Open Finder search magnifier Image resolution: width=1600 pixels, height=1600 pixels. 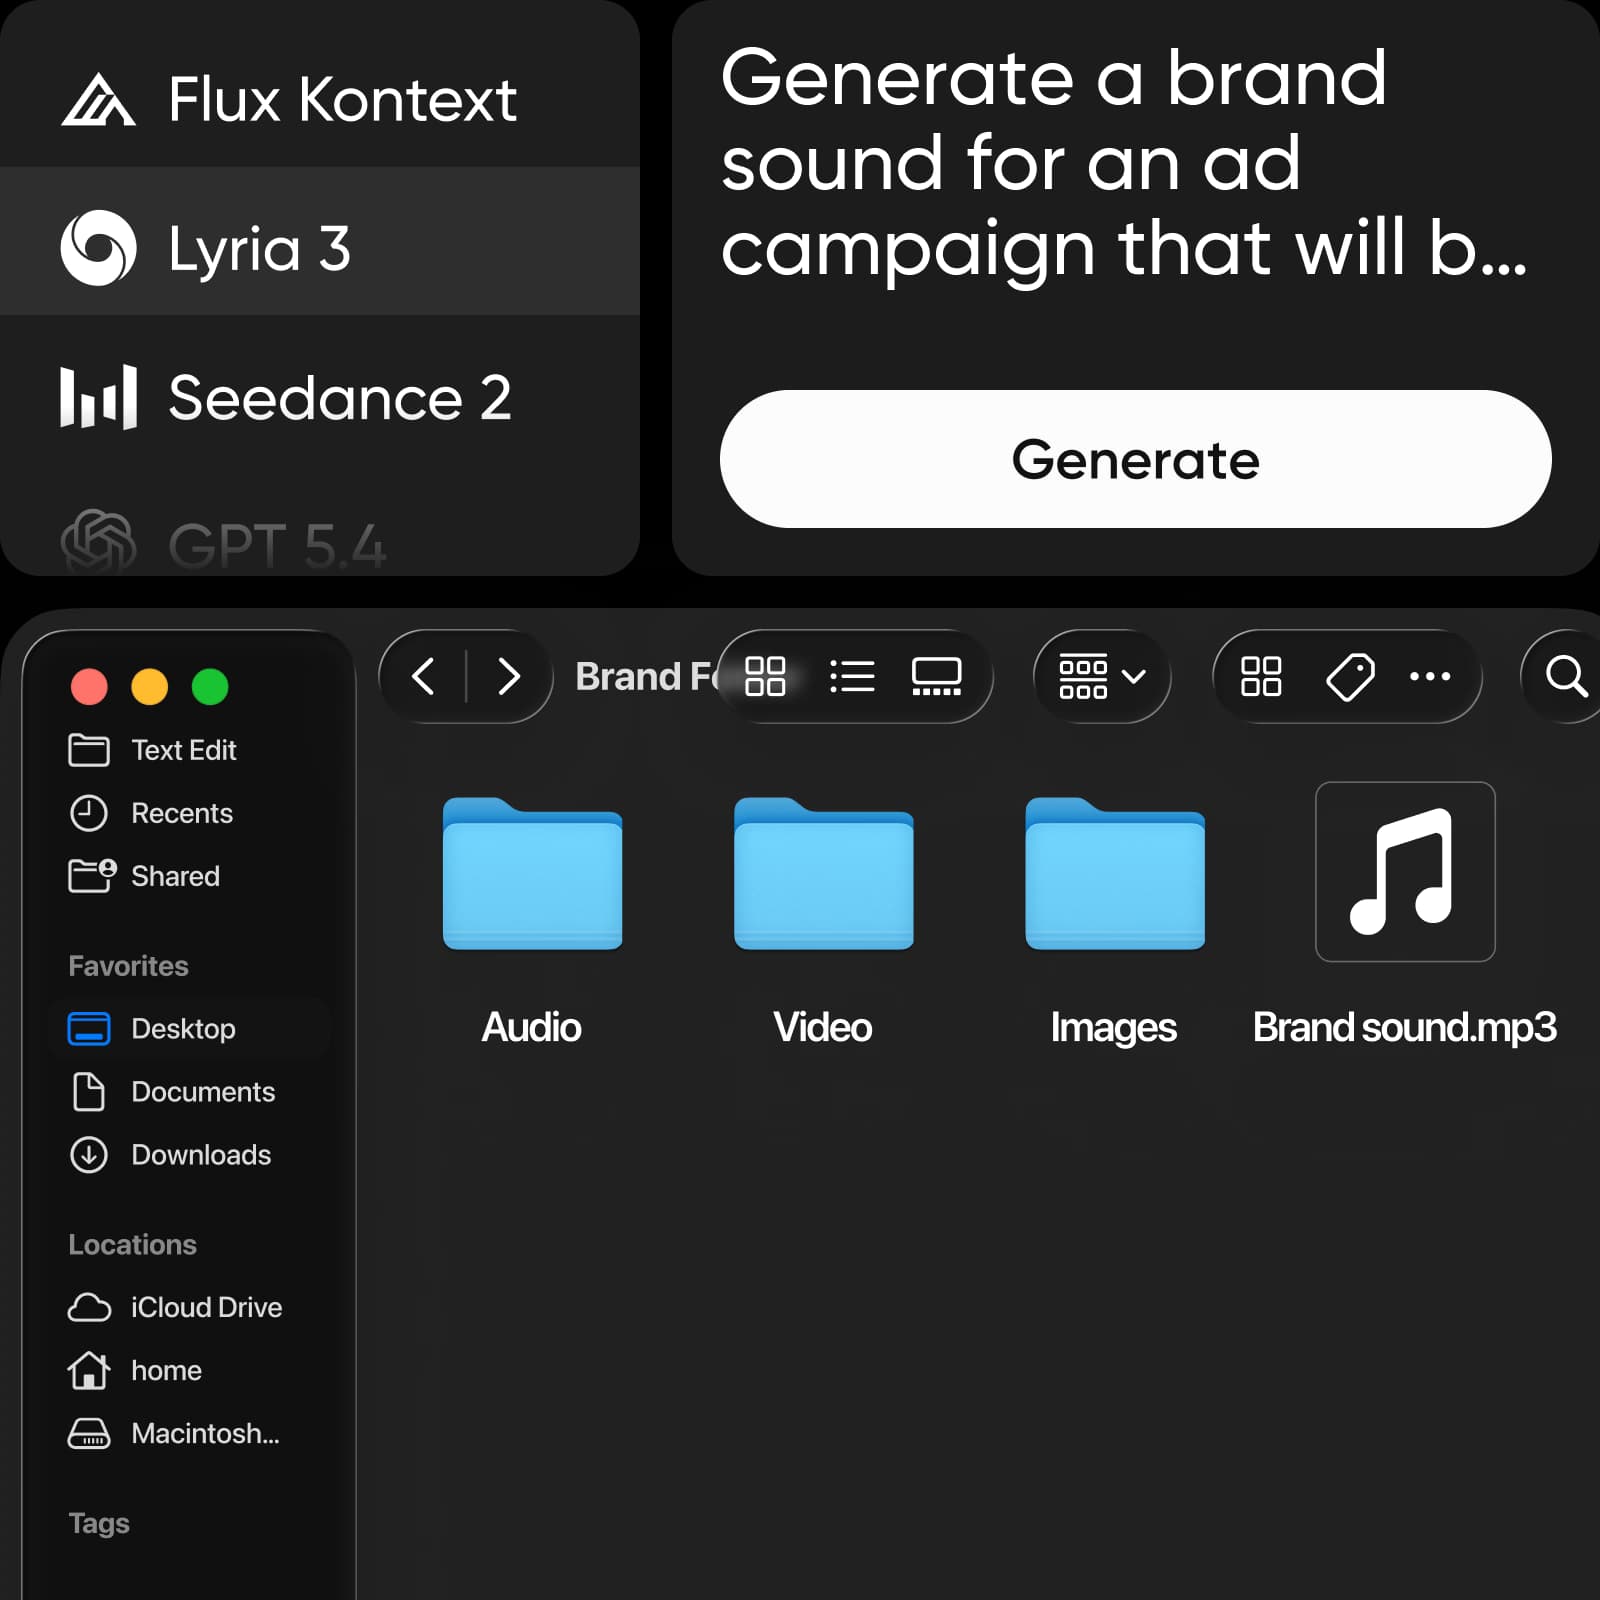1566,677
